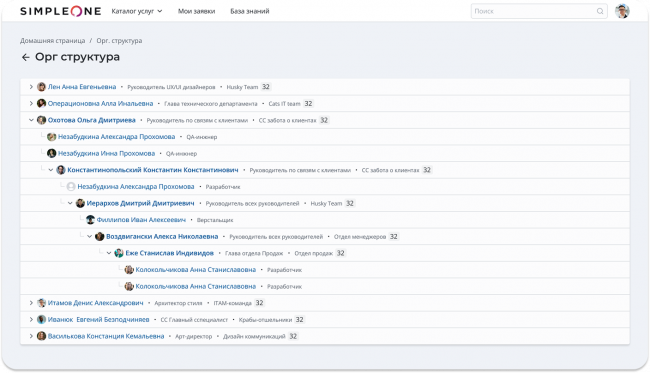The width and height of the screenshot is (650, 373).
Task: Collapse the Еже Станислав Индивидов node
Action: coord(109,253)
